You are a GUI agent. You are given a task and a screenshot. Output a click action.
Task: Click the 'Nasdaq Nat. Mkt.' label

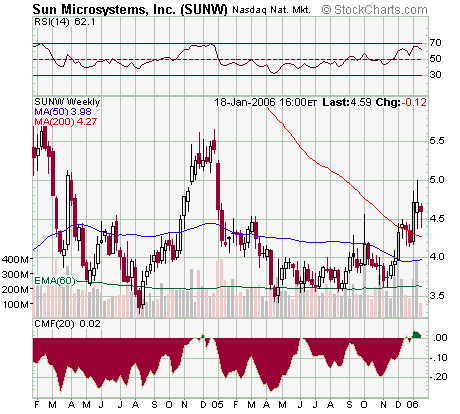(x=271, y=10)
